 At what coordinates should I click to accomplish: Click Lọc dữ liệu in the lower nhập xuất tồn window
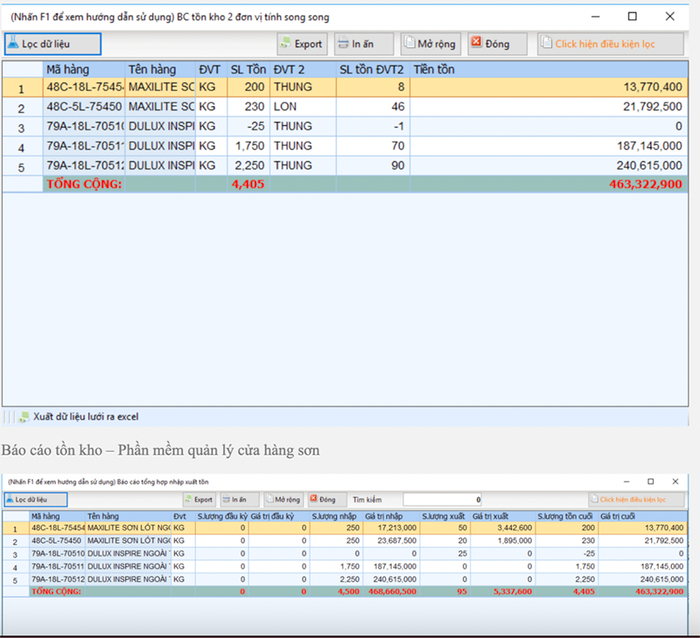[36, 500]
